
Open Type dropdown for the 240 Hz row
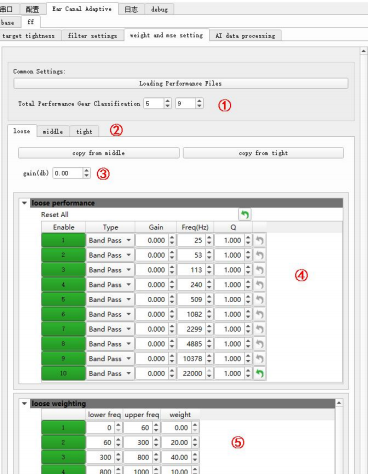point(110,285)
